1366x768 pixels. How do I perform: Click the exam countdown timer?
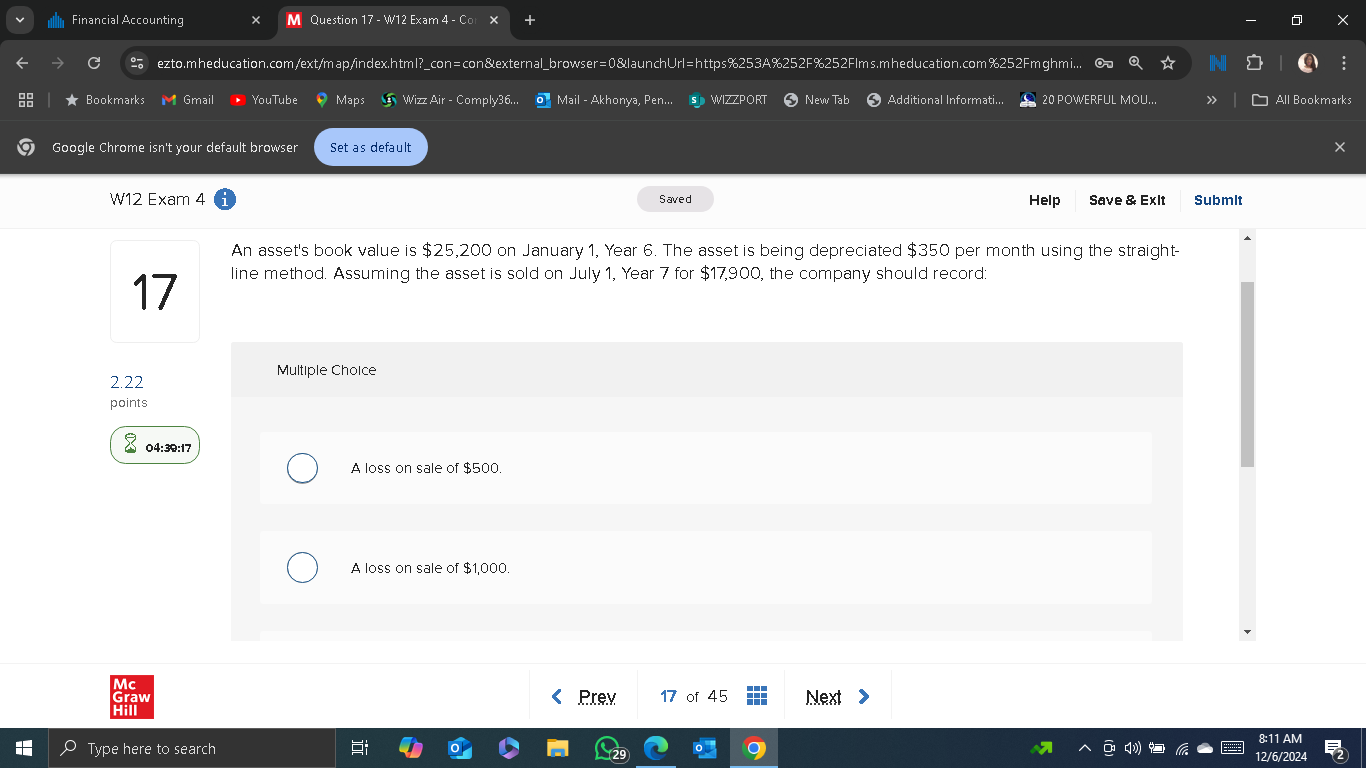(x=155, y=447)
